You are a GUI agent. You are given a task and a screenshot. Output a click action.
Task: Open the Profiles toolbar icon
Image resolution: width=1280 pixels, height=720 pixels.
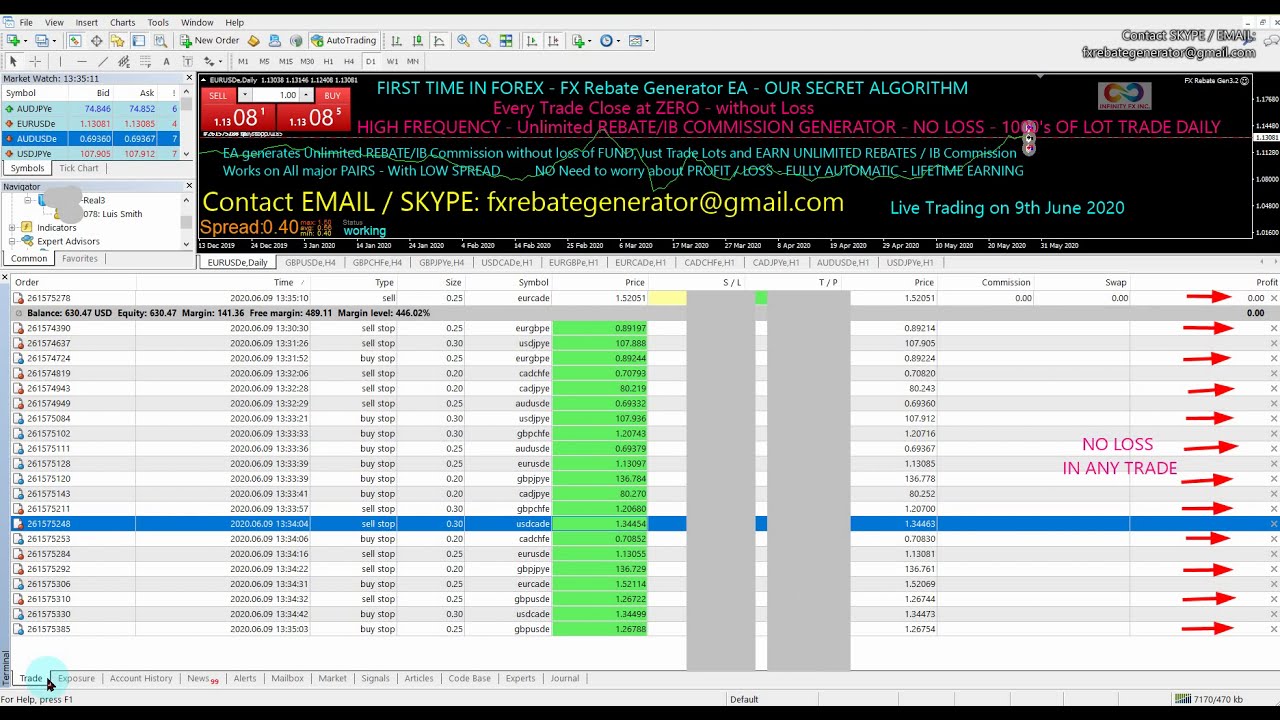(41, 41)
